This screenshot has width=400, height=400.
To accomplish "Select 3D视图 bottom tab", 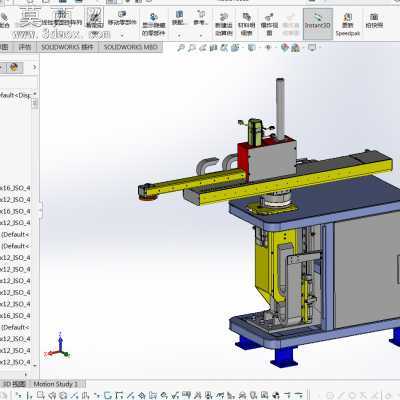I will coord(14,384).
